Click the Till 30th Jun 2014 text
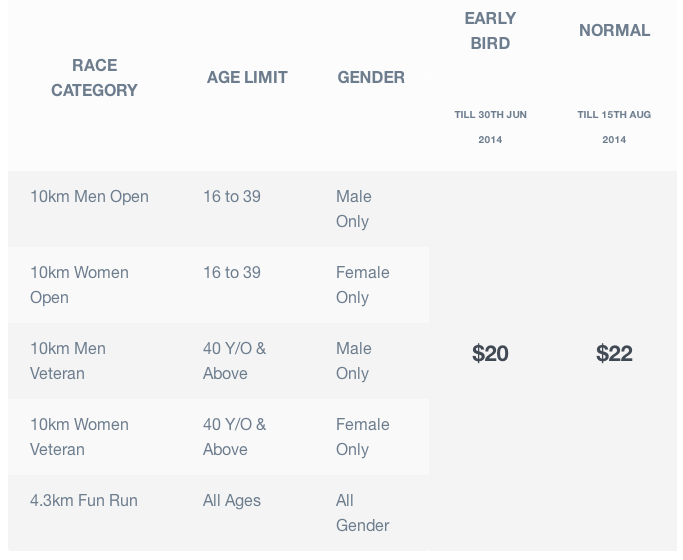Viewport: 683px width, 560px height. tap(490, 127)
